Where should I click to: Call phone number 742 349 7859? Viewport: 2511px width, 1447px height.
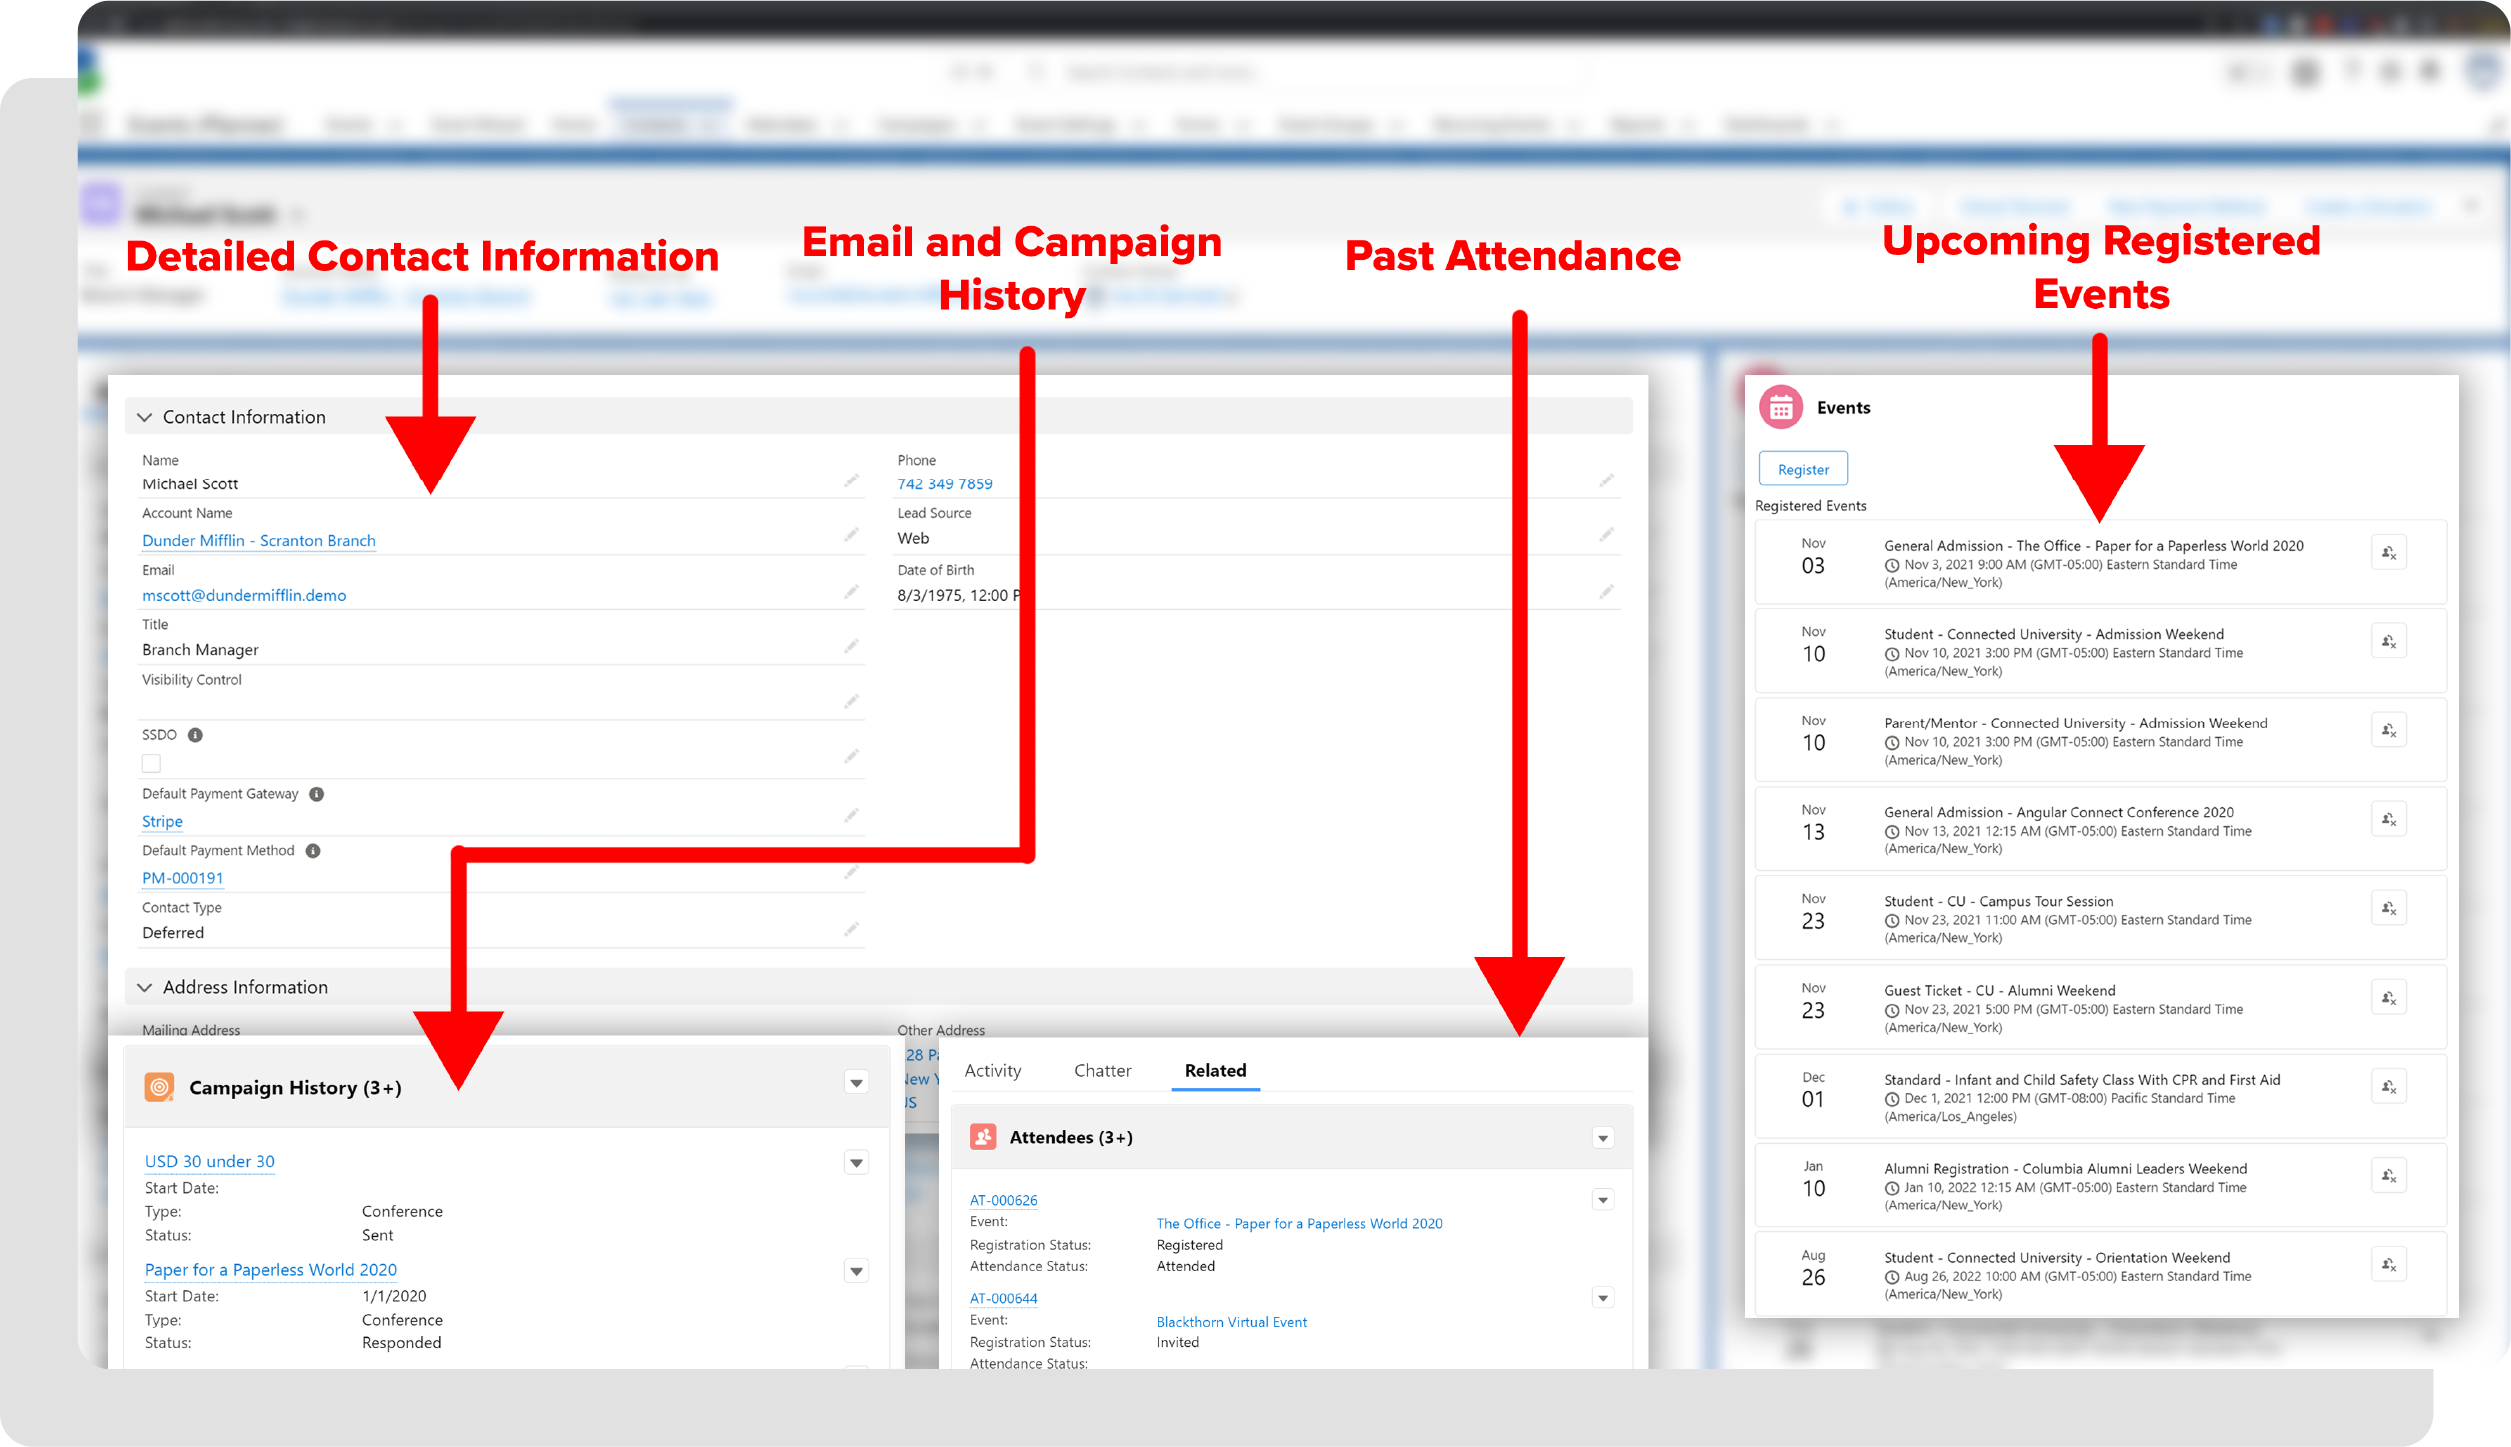(945, 484)
